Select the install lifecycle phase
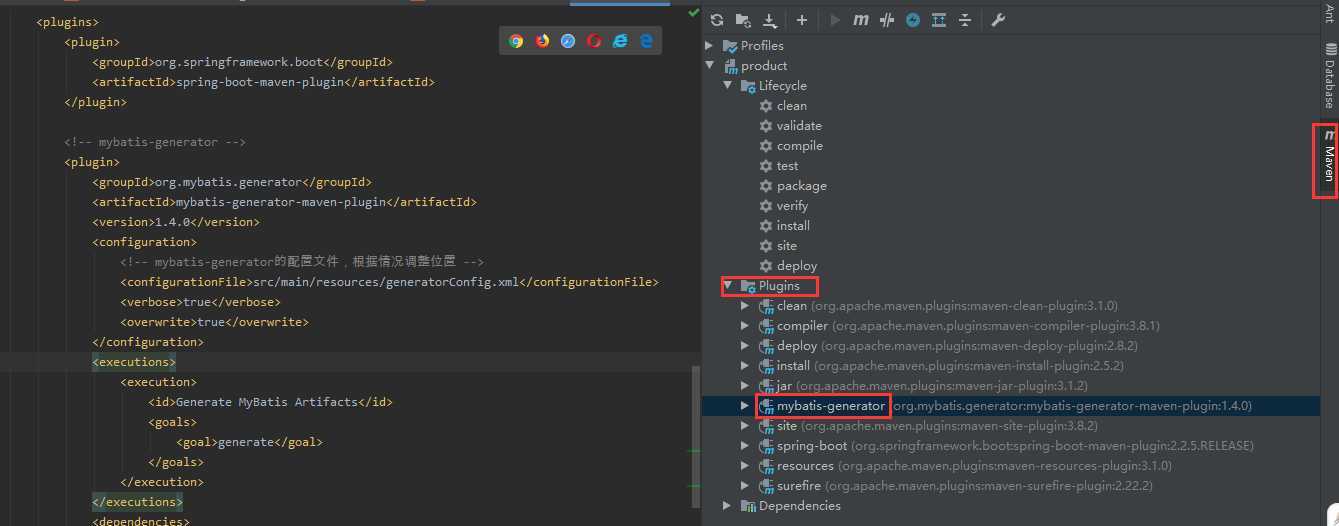1339x526 pixels. point(793,226)
